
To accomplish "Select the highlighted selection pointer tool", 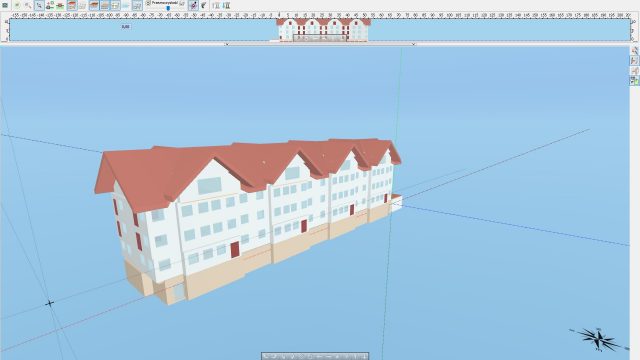I will (39, 5).
